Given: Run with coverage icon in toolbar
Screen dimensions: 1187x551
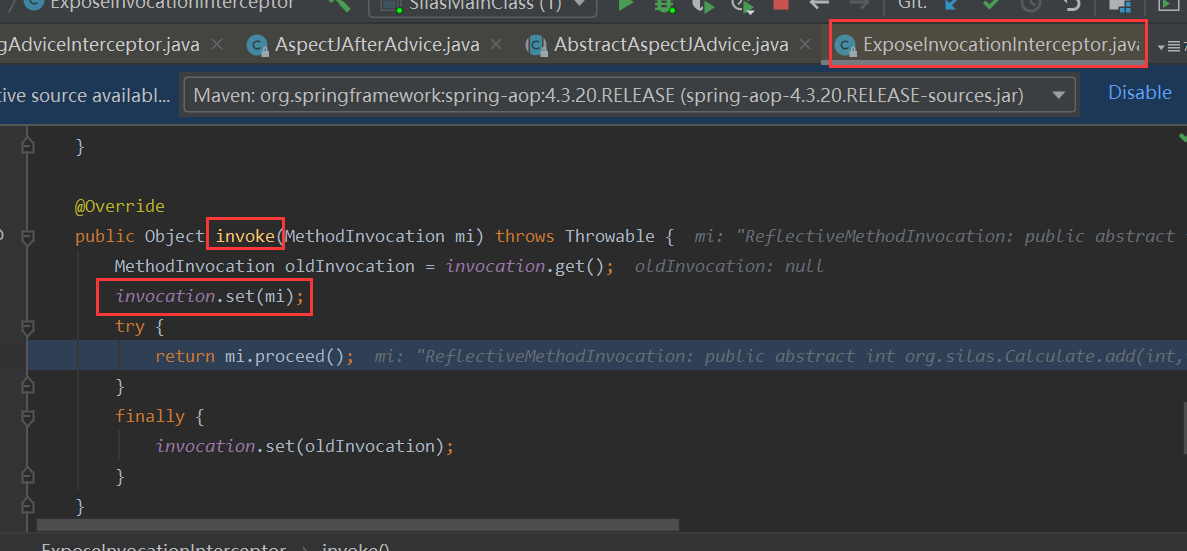Looking at the screenshot, I should (704, 5).
